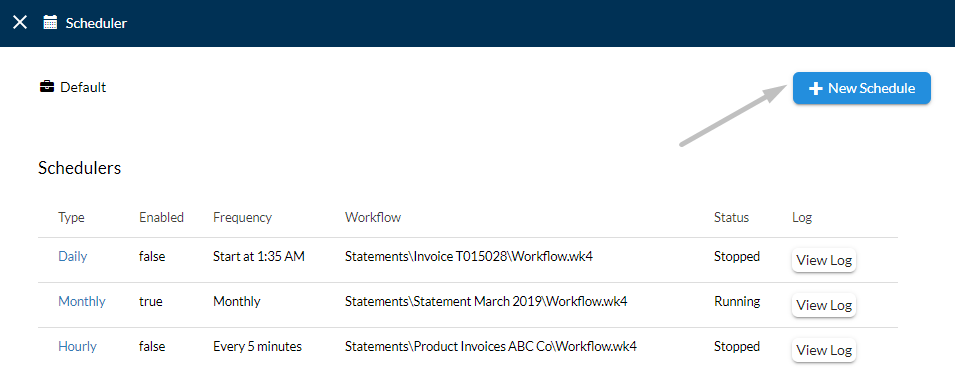
Task: Click the Invoice T015028 workflow path
Action: (469, 257)
